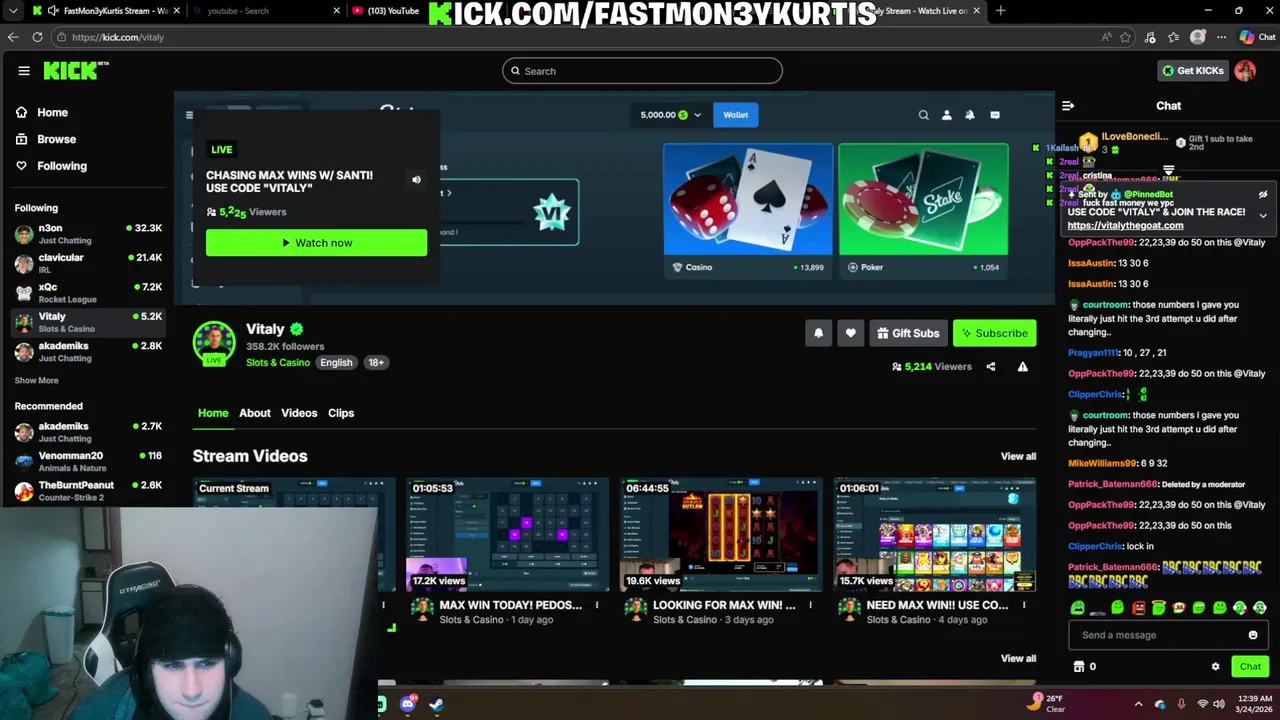
Task: Open Venomman20 recommended channel
Action: click(88, 461)
